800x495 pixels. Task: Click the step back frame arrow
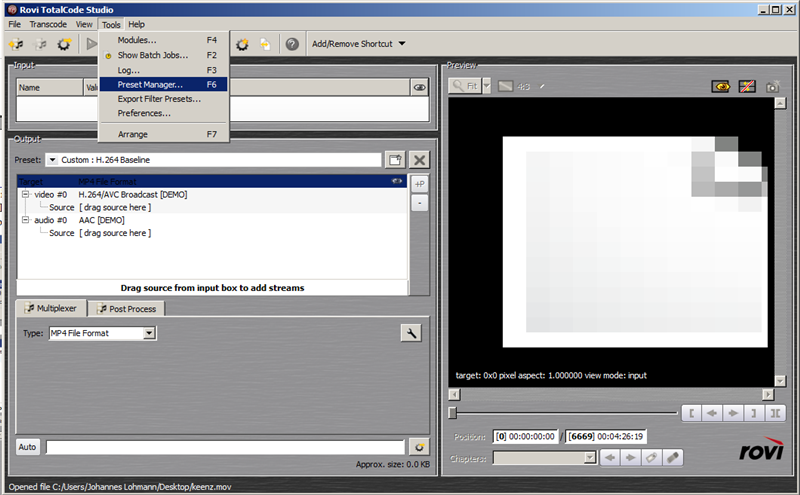(x=712, y=413)
